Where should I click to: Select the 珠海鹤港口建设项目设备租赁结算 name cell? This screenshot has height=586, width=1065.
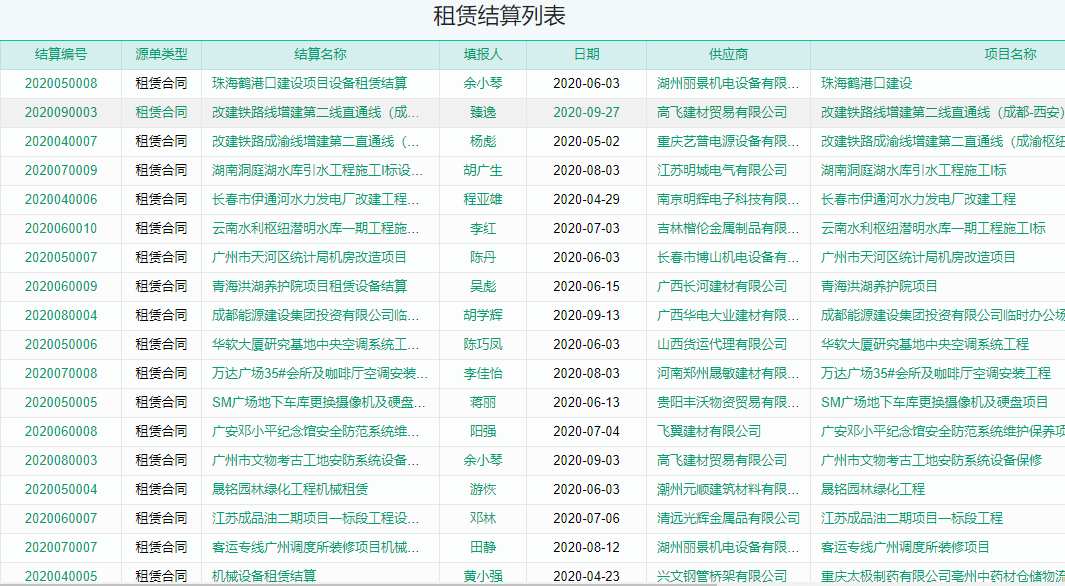point(309,84)
